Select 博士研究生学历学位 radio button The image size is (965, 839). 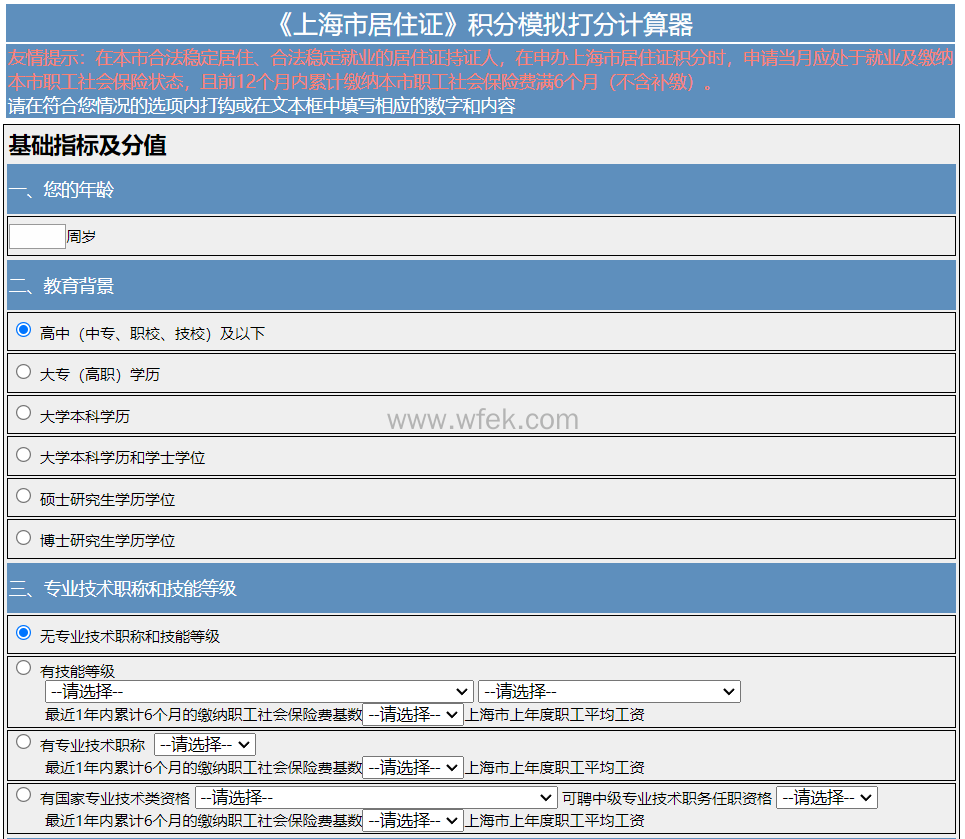point(24,538)
